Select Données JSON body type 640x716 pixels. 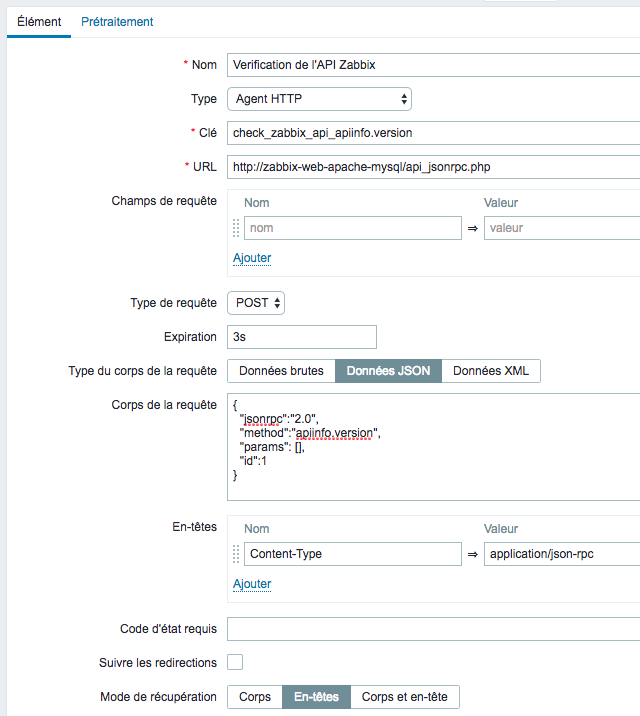pos(388,371)
